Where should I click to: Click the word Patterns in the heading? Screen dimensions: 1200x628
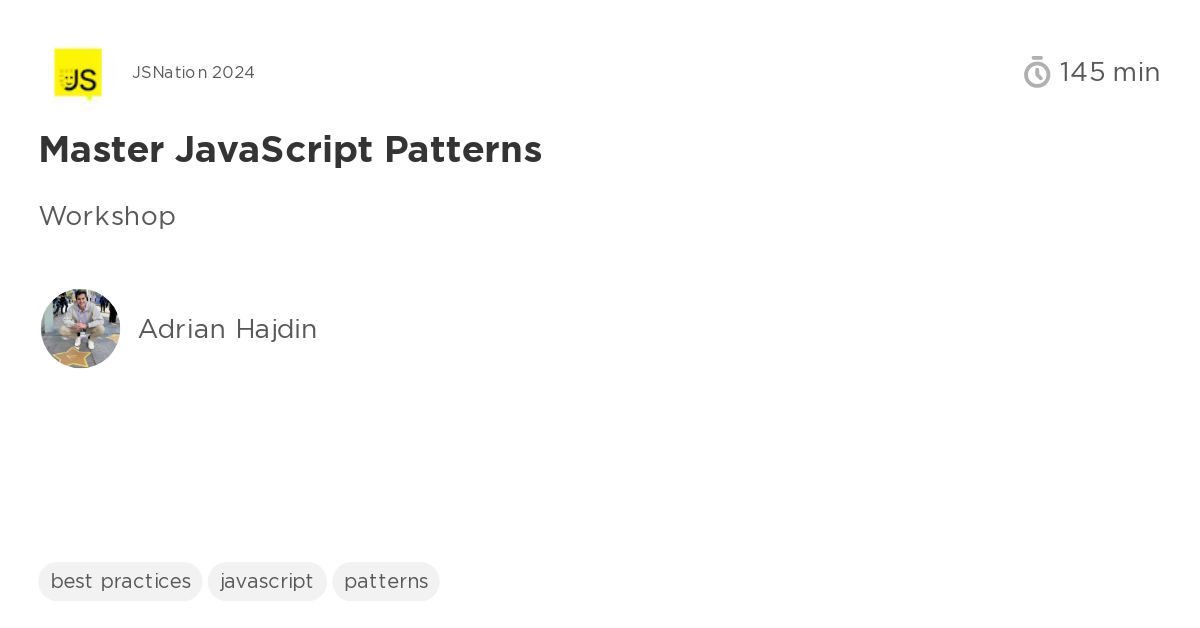(x=463, y=150)
